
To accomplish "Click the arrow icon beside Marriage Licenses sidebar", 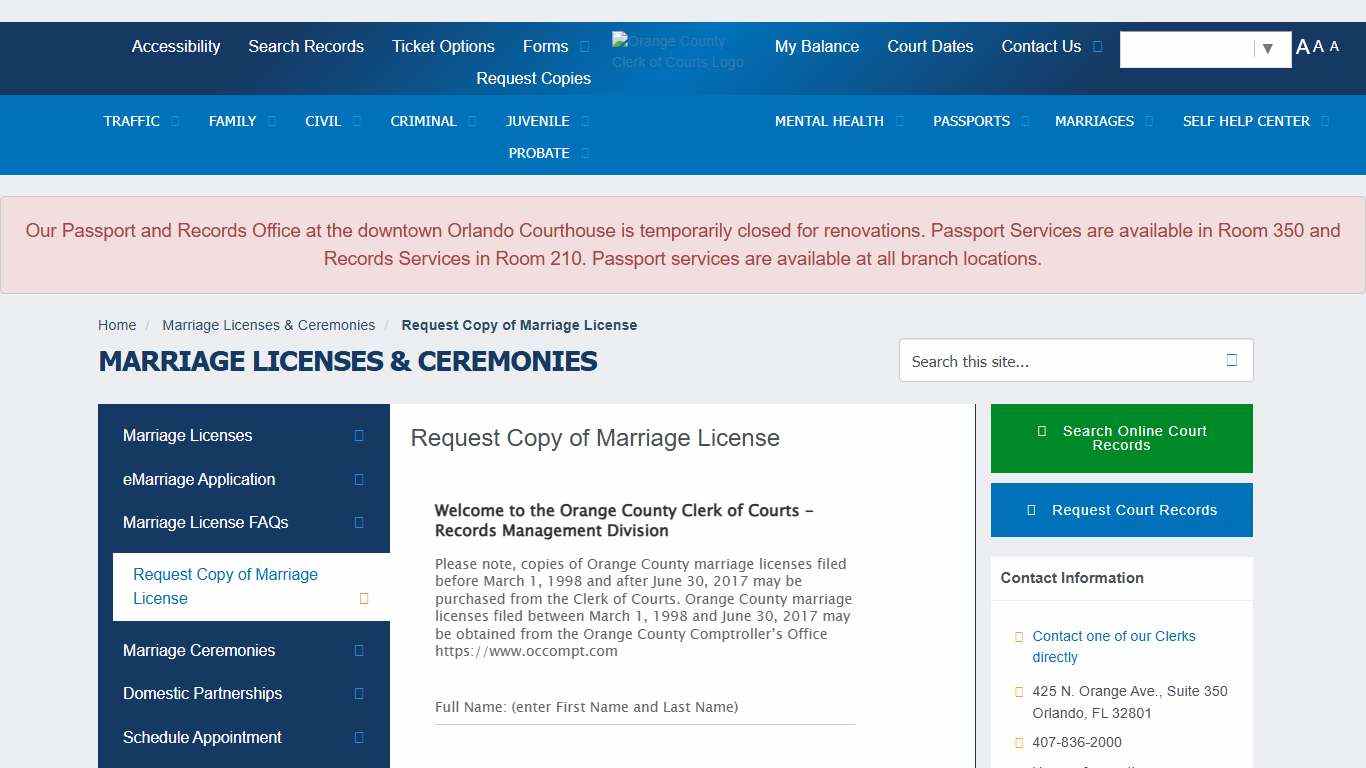I will [359, 436].
